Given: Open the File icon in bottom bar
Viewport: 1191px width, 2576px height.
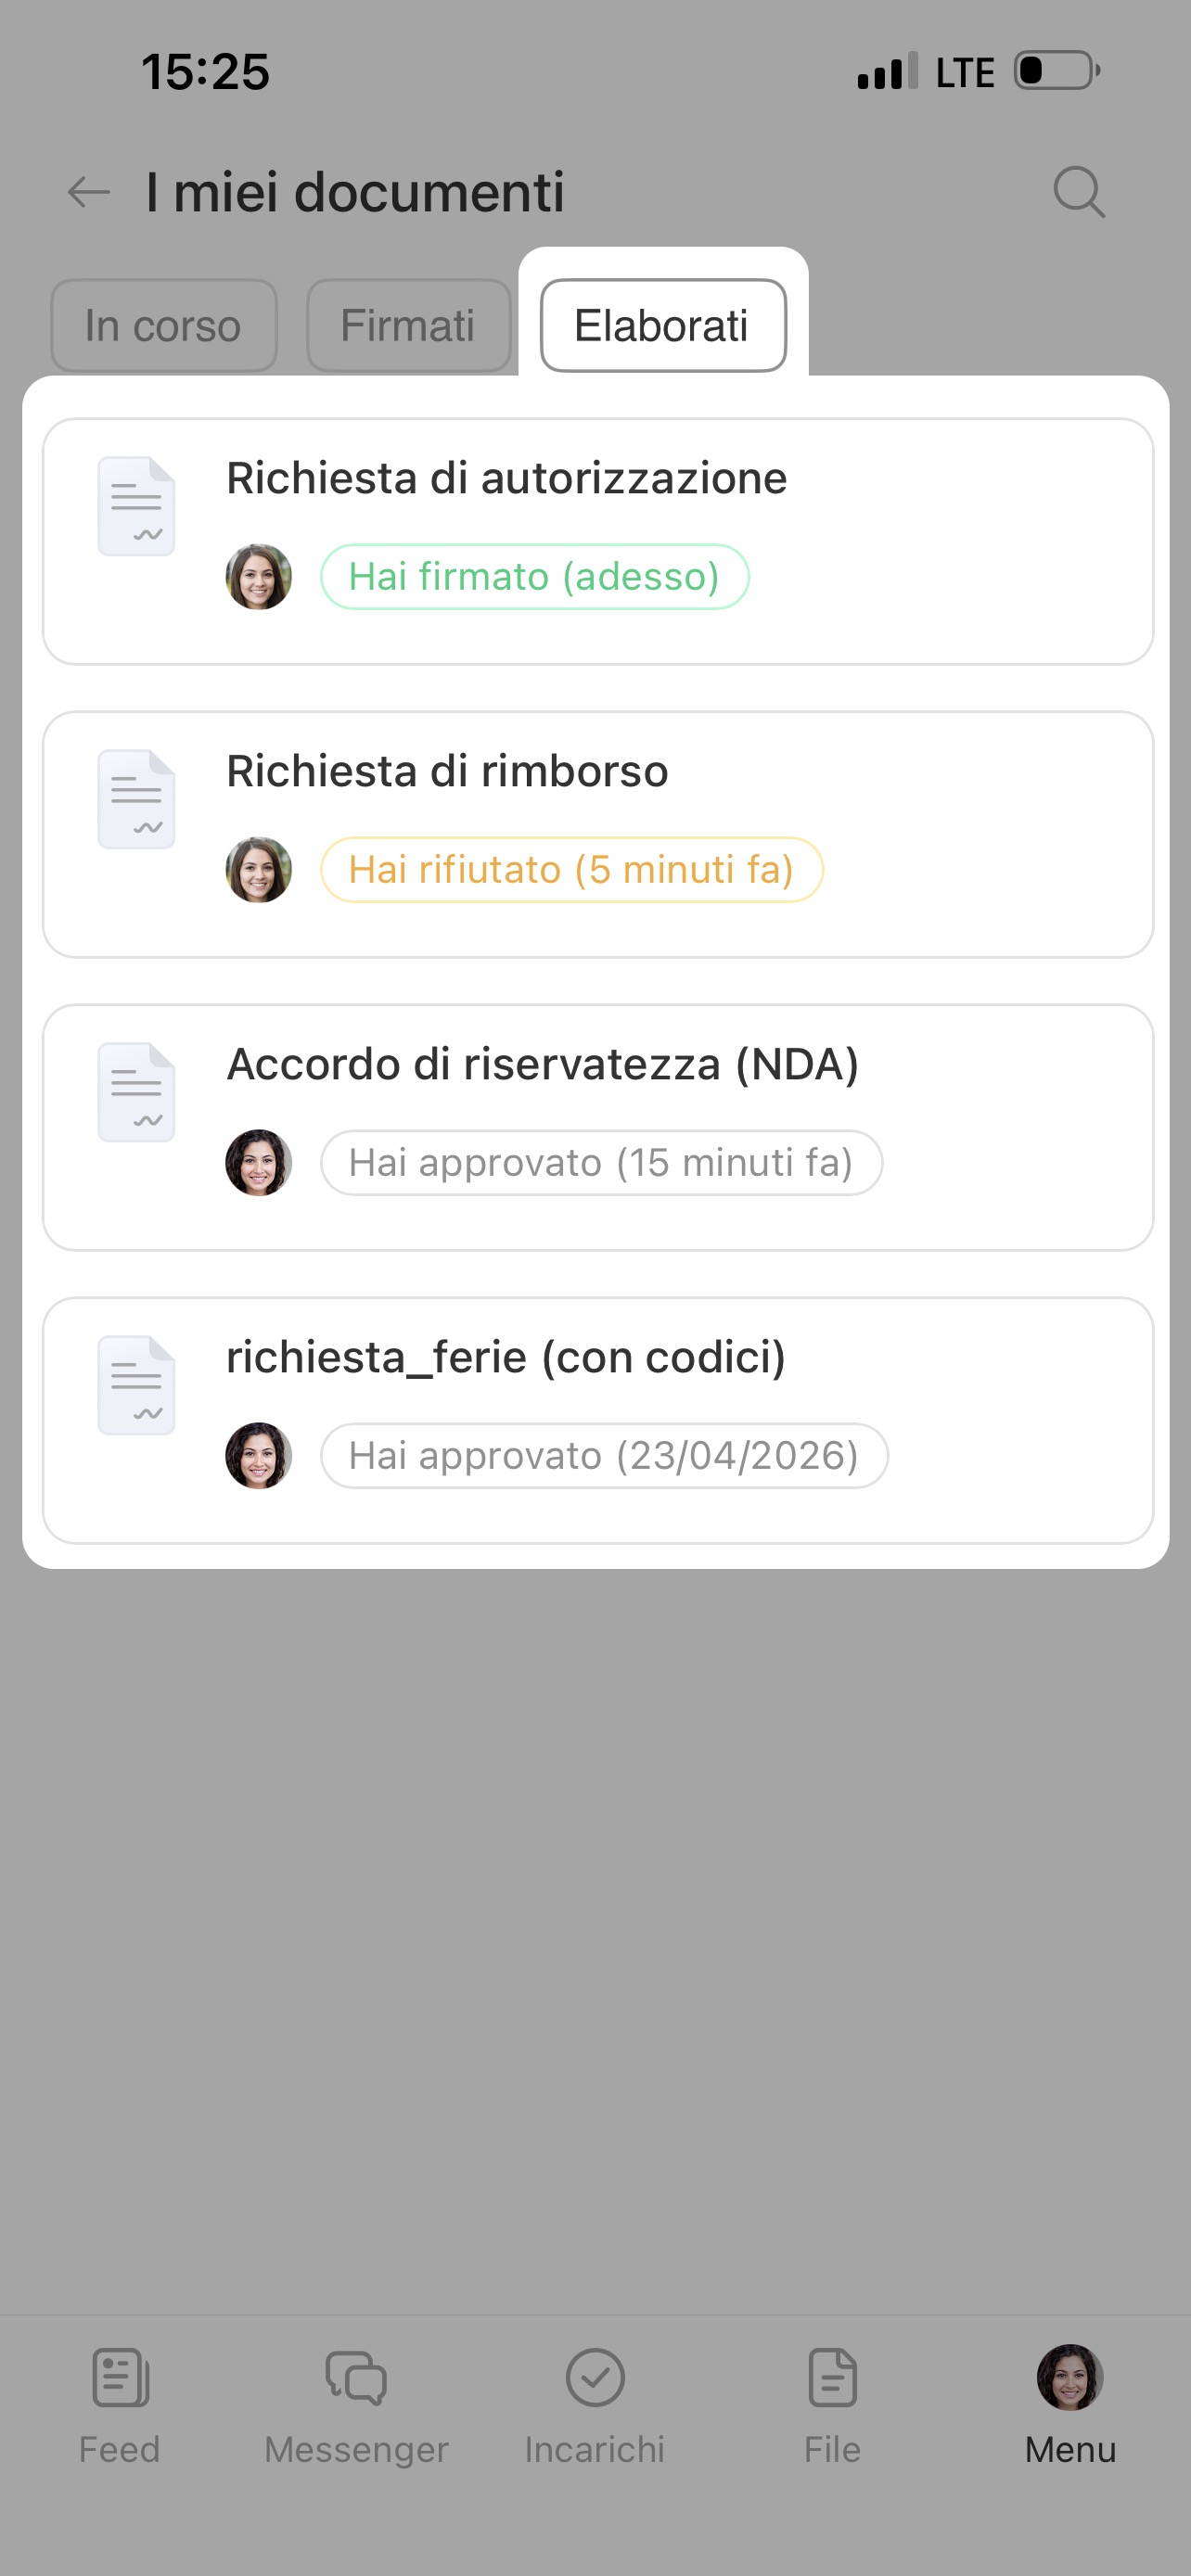Looking at the screenshot, I should (x=832, y=2377).
